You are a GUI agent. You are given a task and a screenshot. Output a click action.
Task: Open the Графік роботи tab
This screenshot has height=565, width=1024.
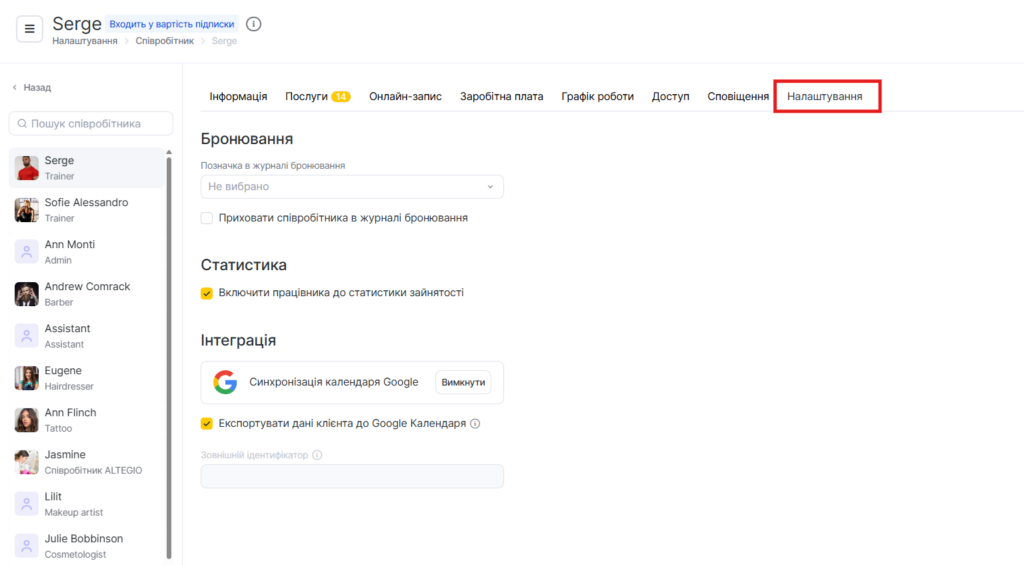(x=597, y=97)
